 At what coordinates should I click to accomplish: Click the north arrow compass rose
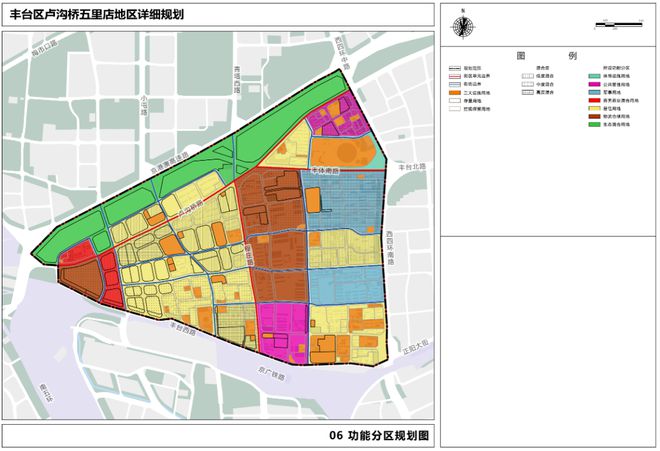(463, 25)
